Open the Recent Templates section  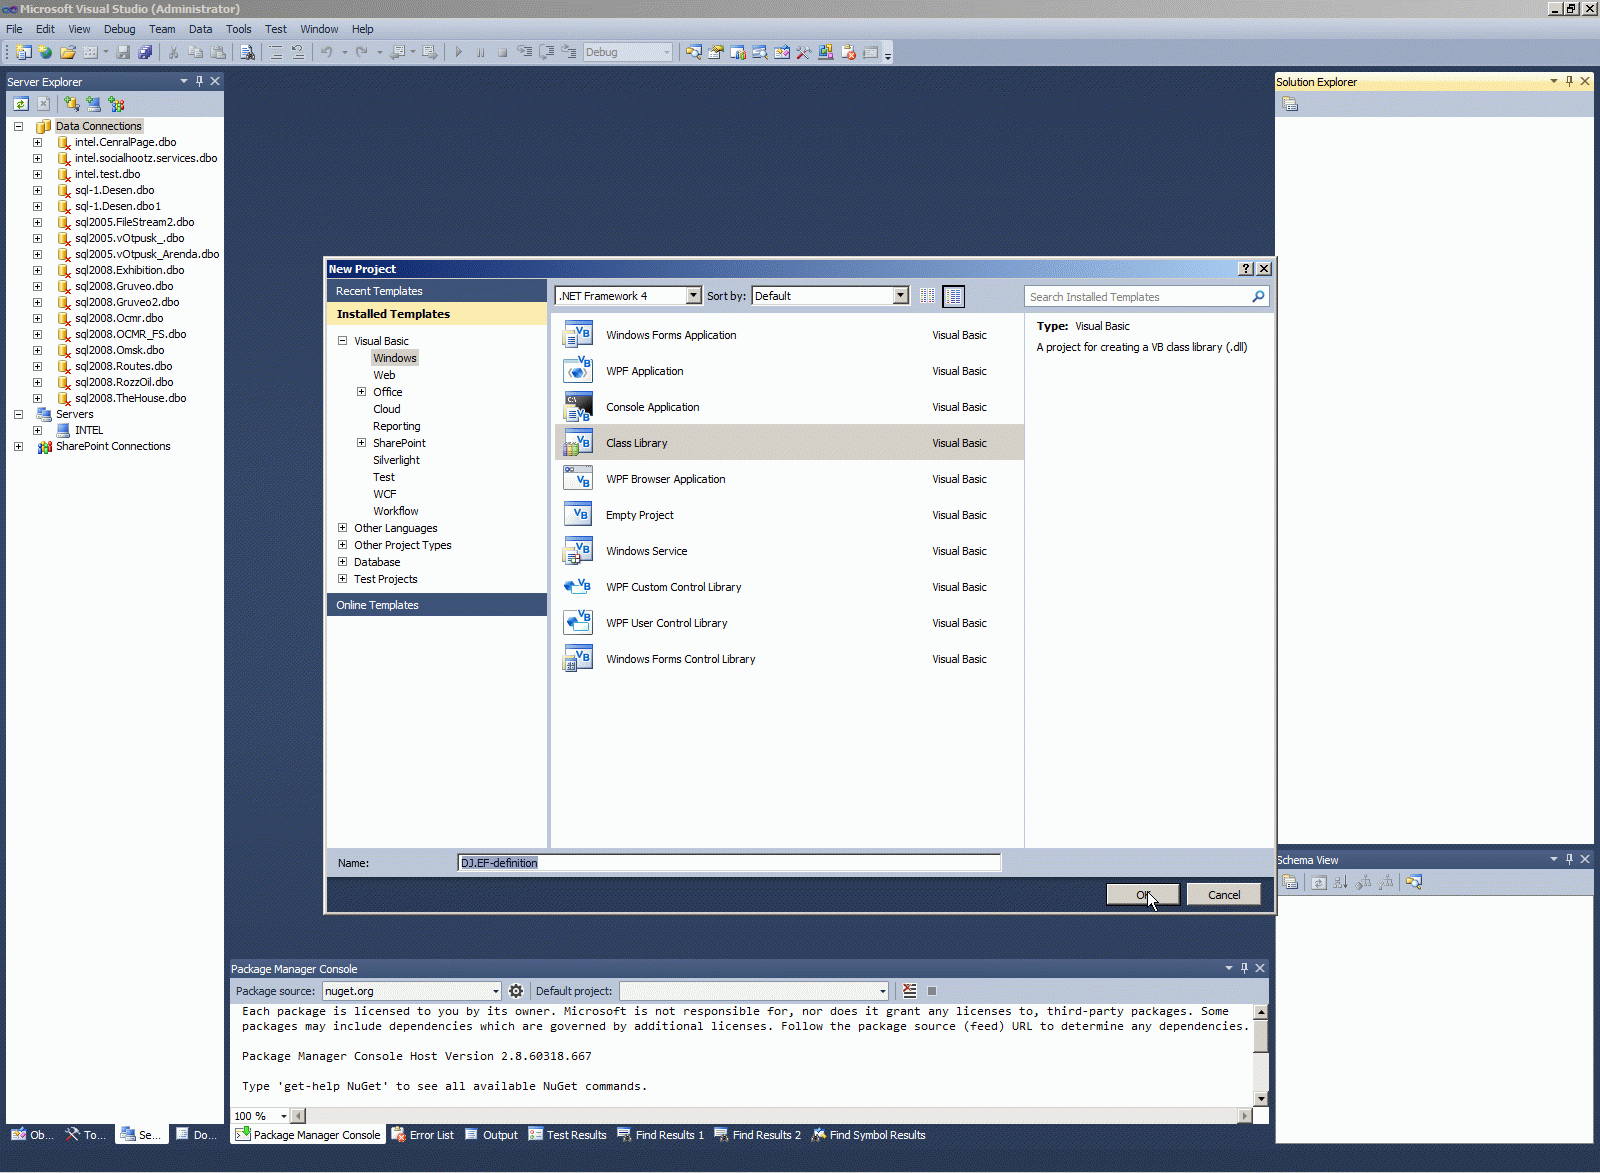coord(437,291)
